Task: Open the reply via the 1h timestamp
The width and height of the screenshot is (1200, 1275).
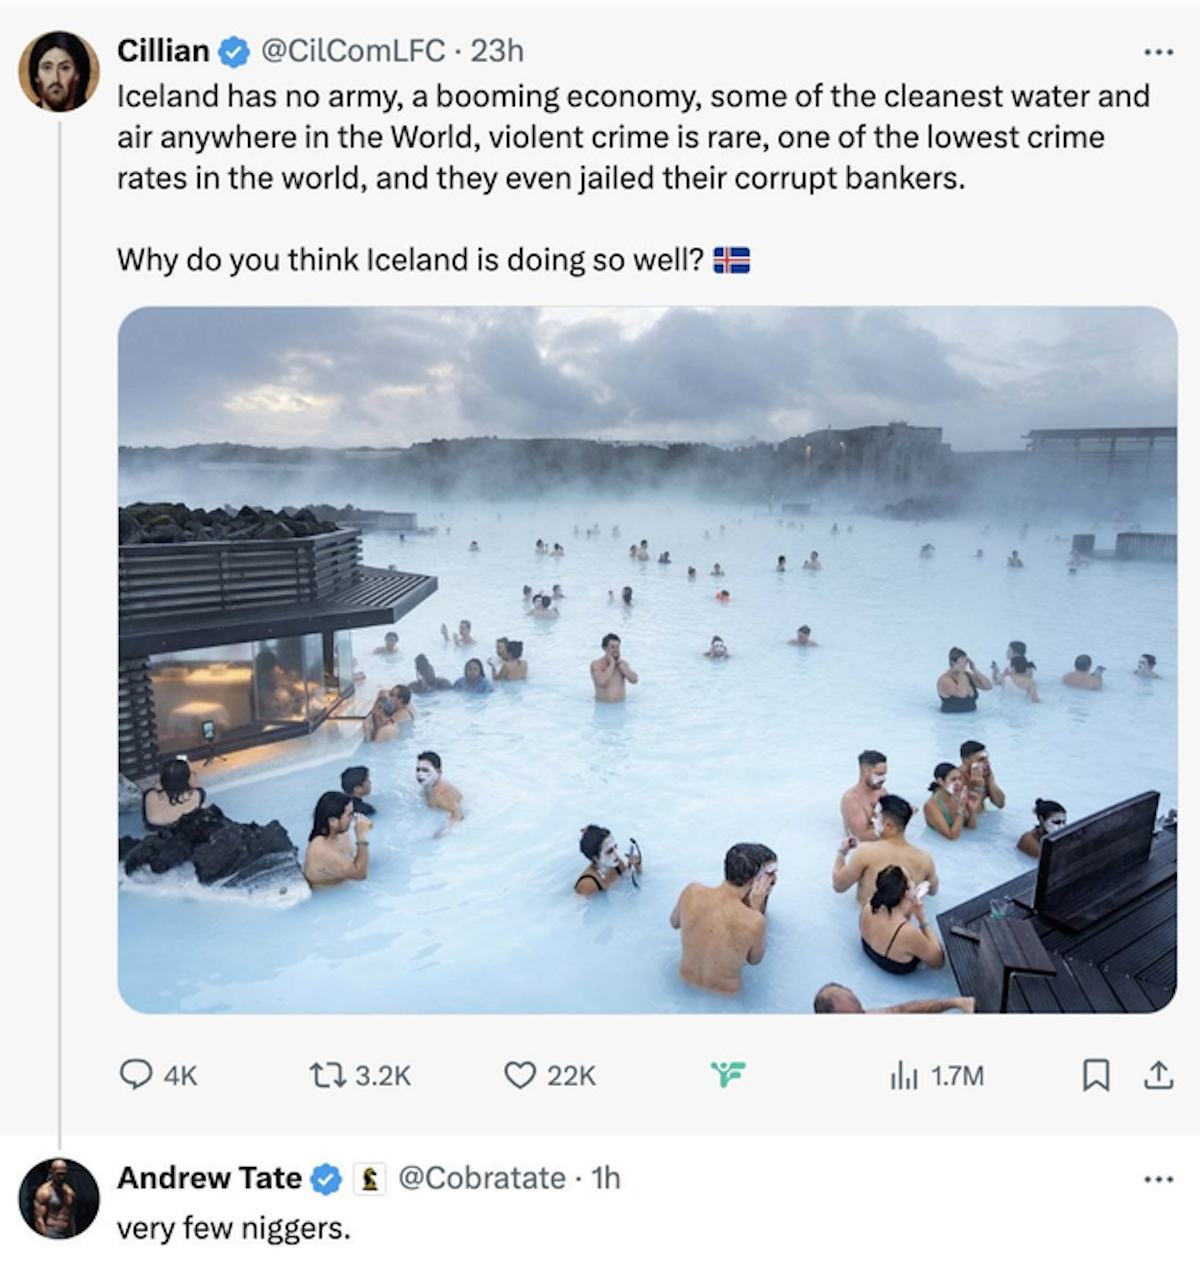Action: pos(606,1178)
